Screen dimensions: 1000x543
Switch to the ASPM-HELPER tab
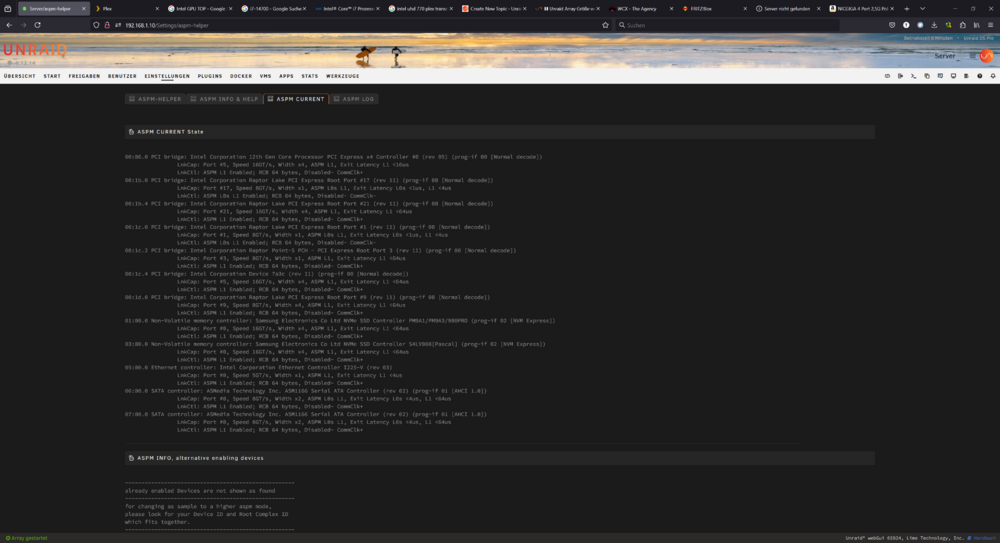(155, 99)
